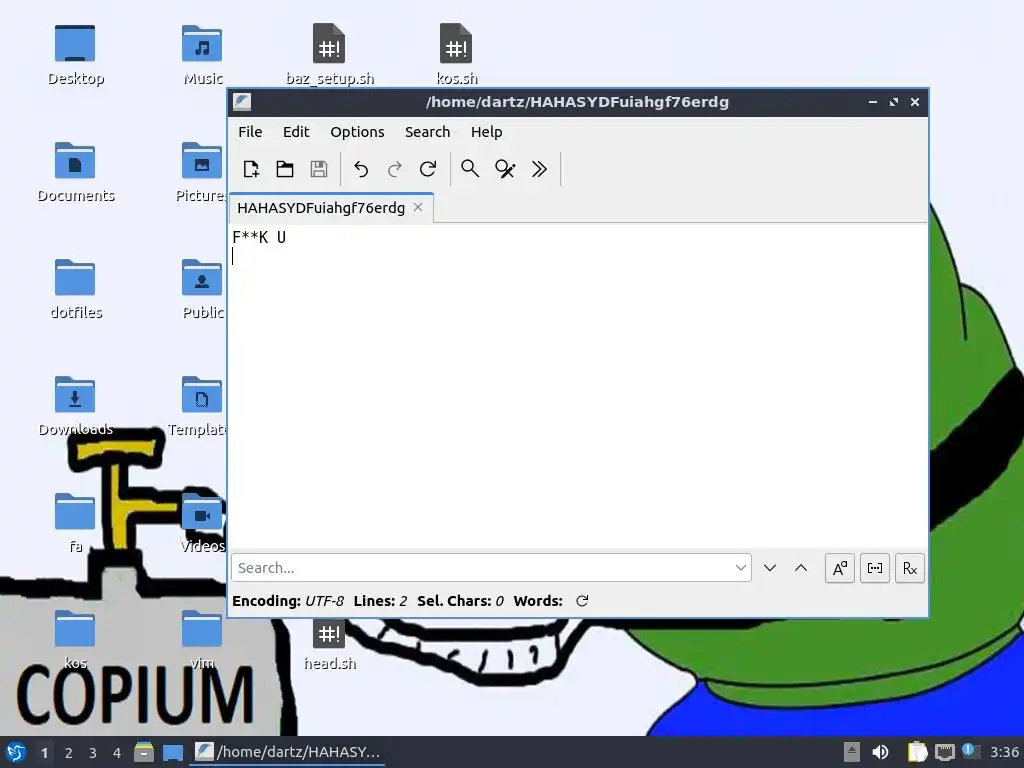
Task: Switch to workspace 4
Action: [117, 753]
